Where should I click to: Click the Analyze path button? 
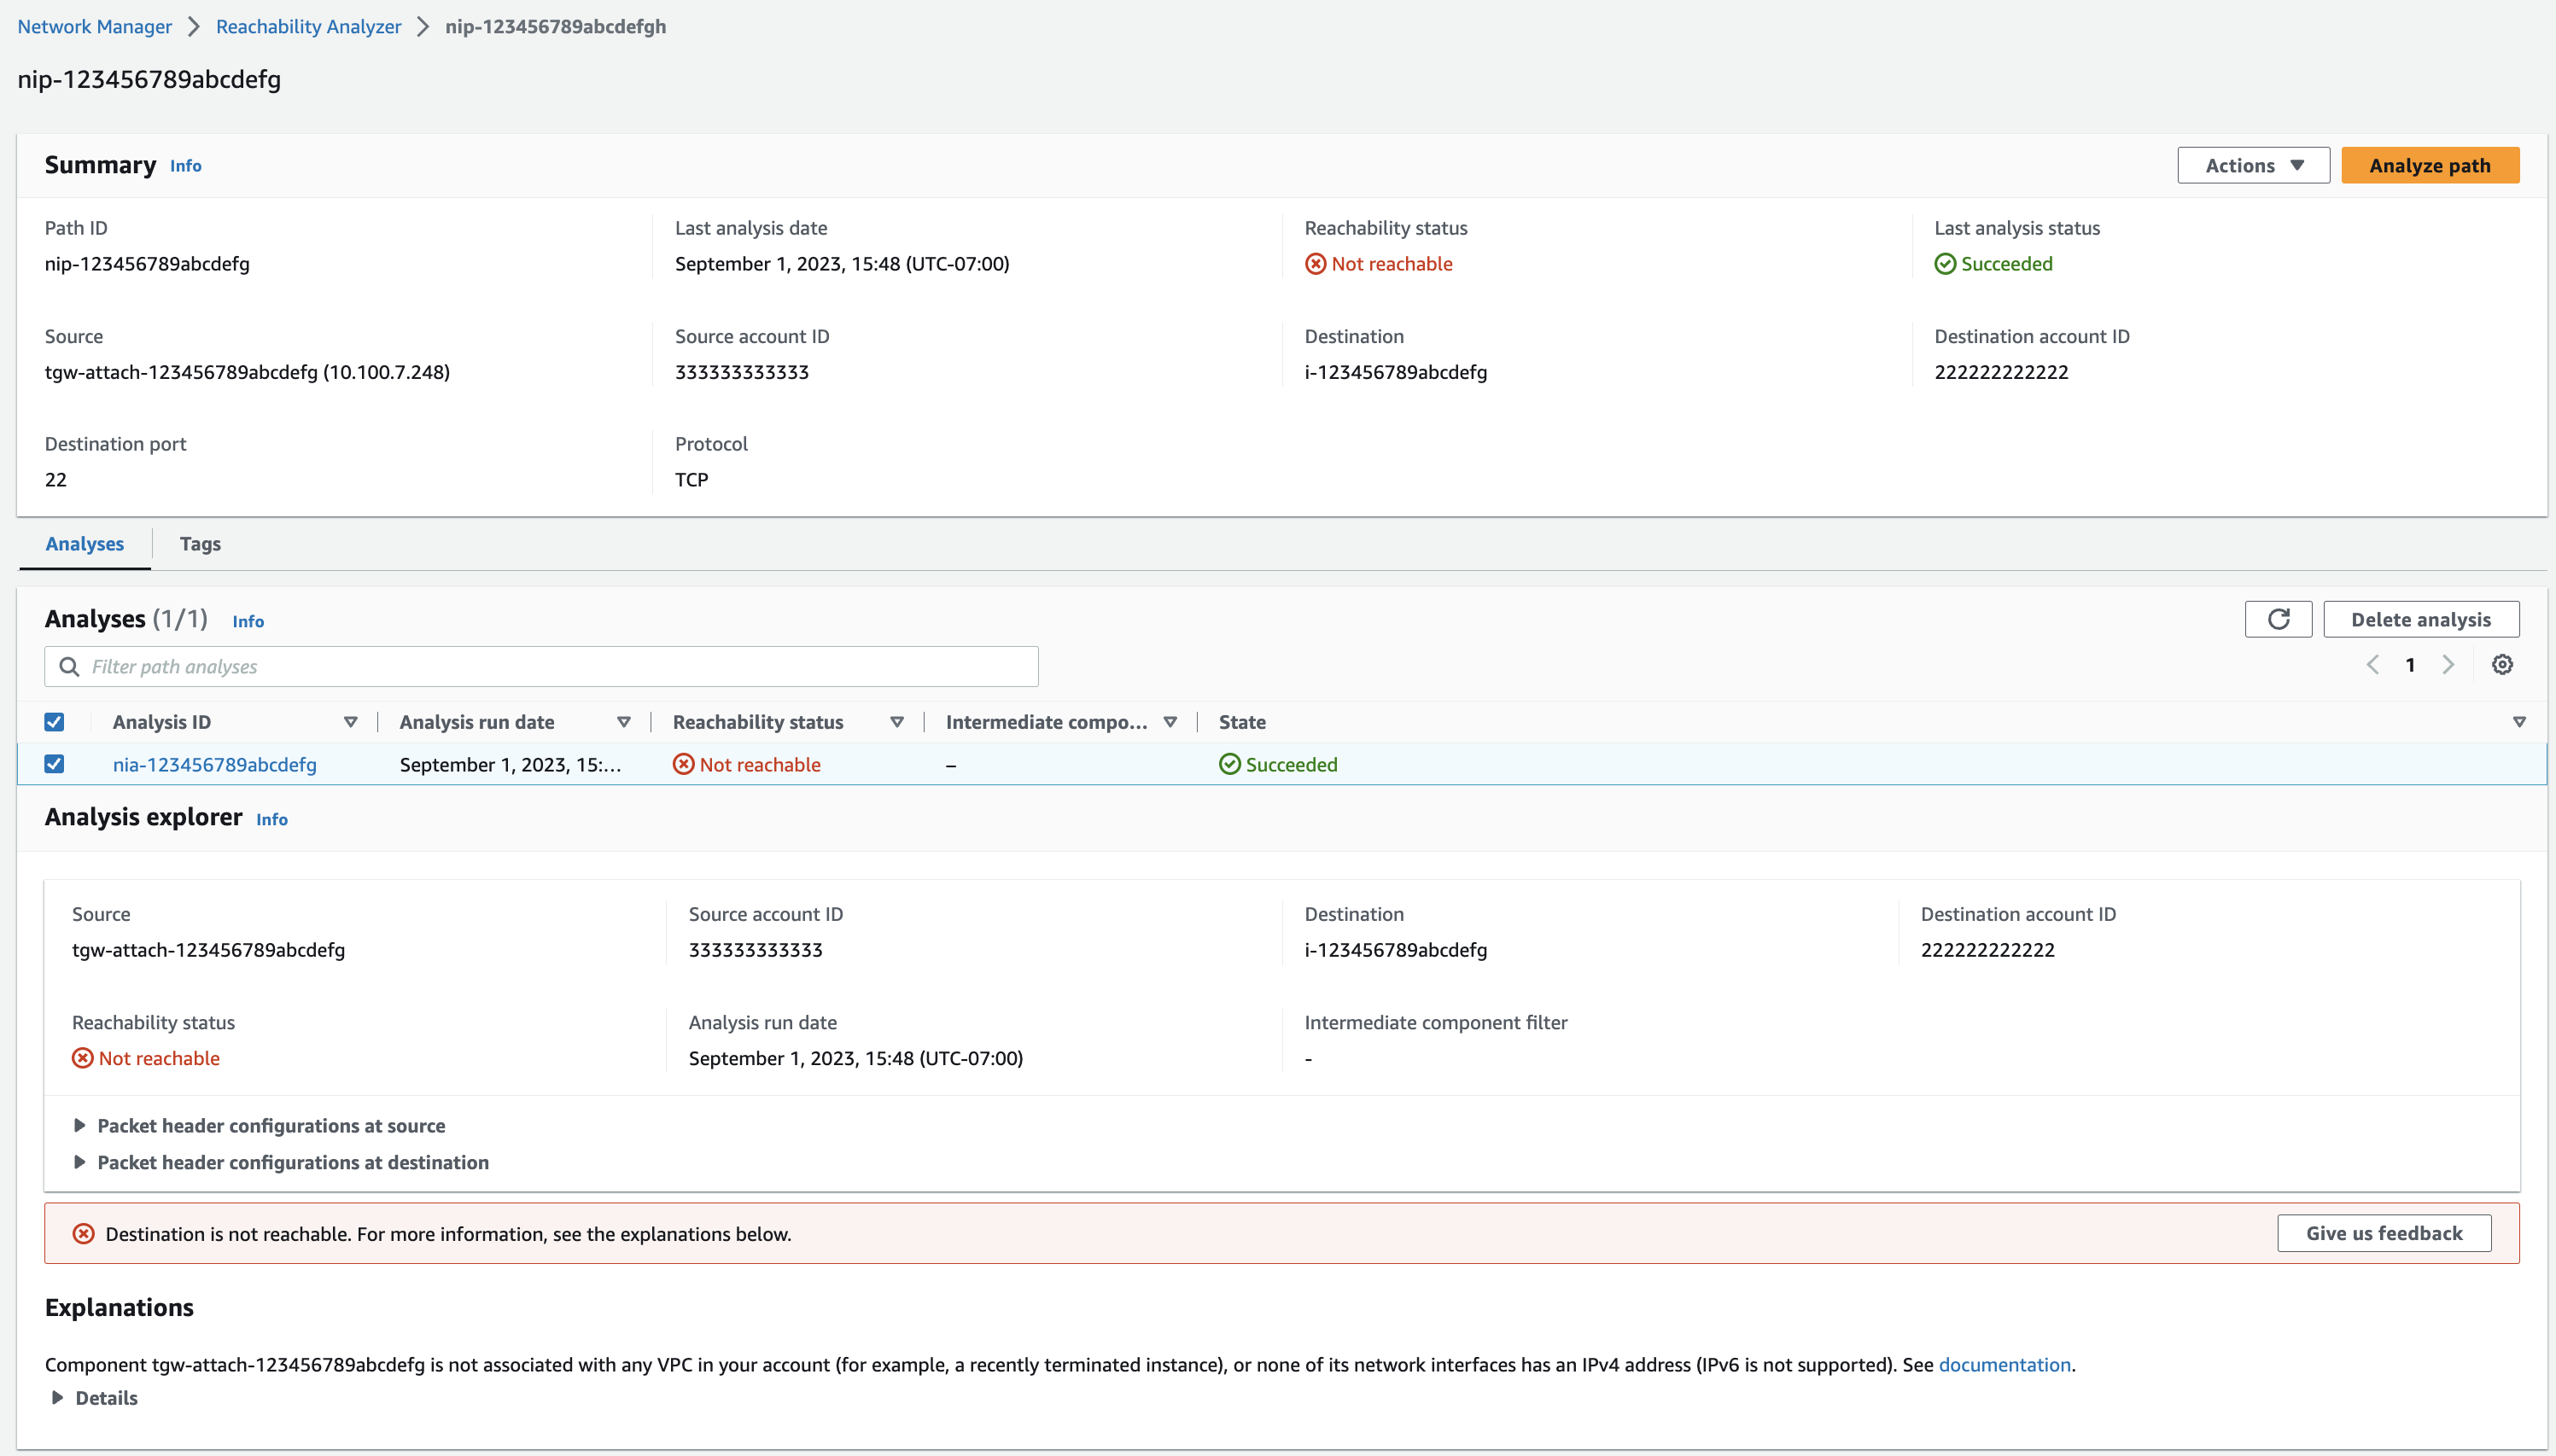pyautogui.click(x=2429, y=165)
